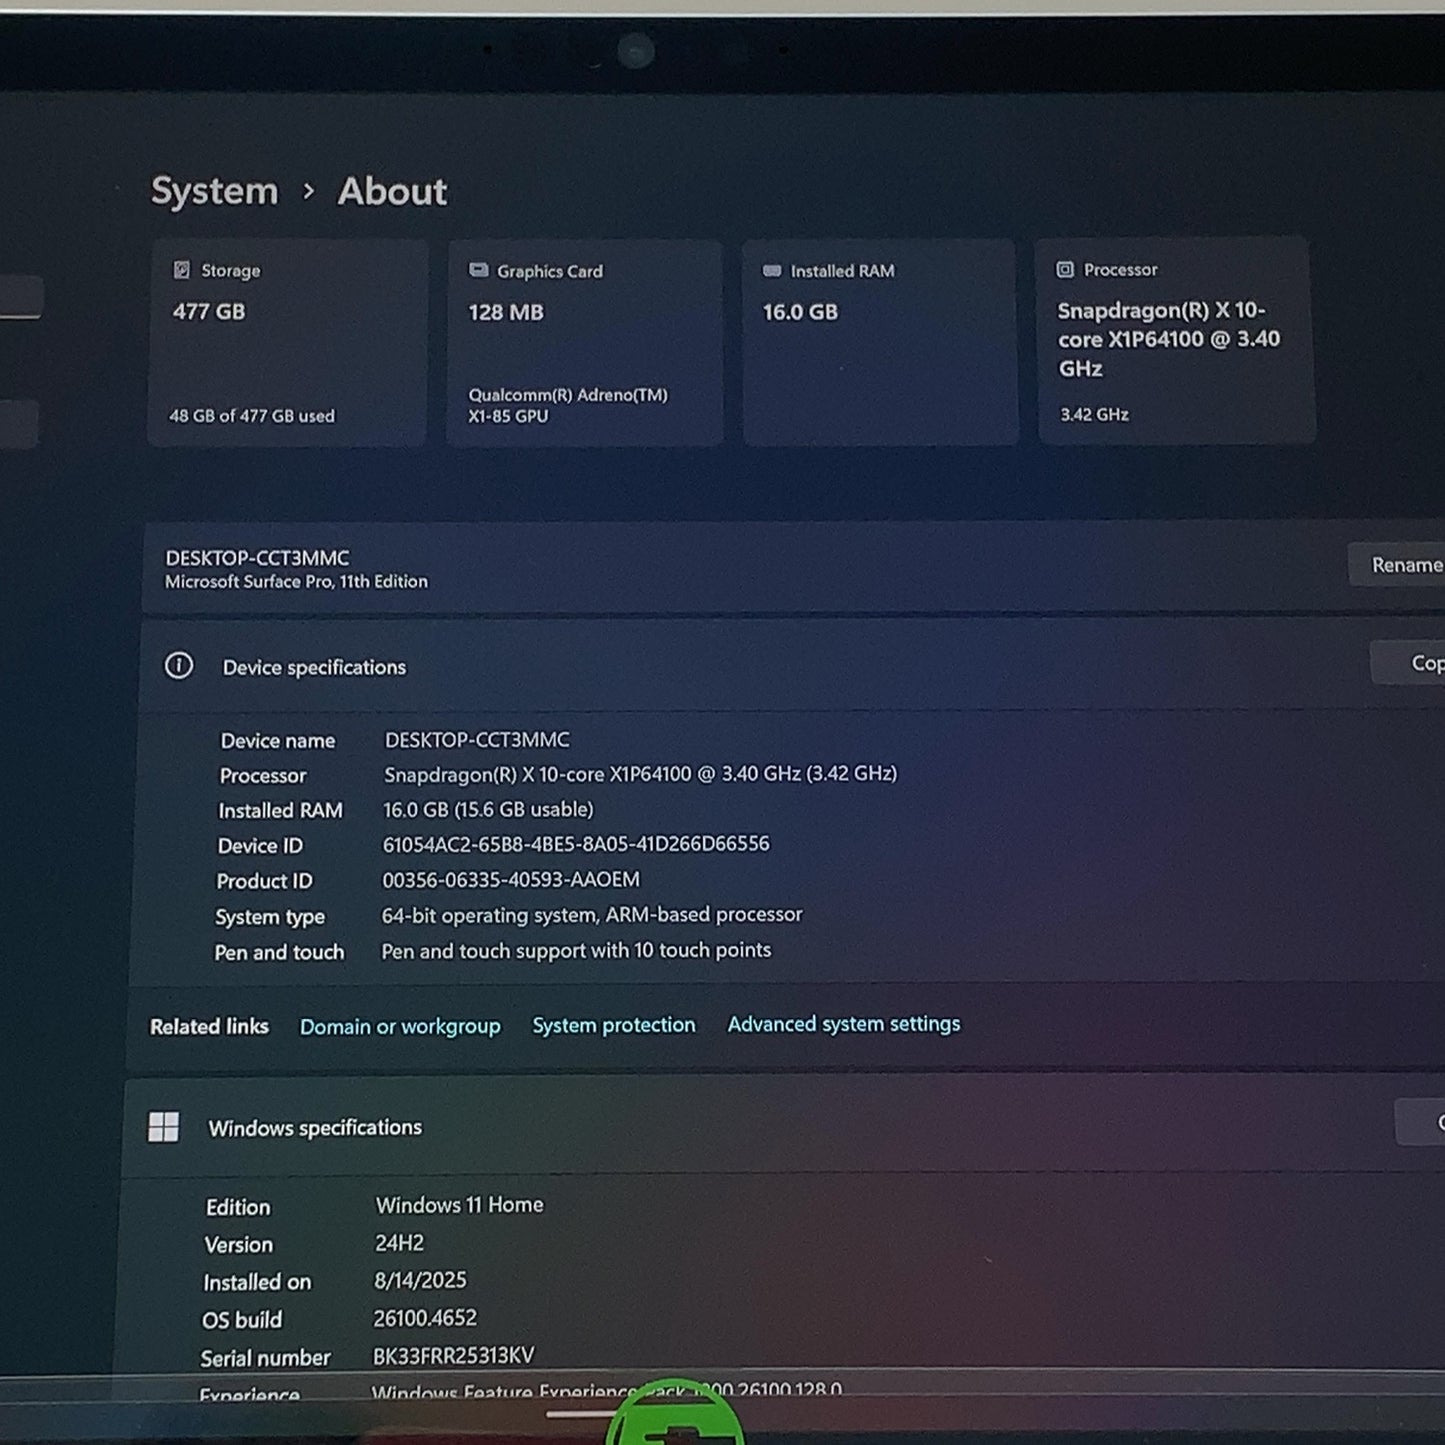Click 'Qualcomm(R) Adreno(TM) X1-85 GPU' text
The width and height of the screenshot is (1445, 1445).
coord(568,405)
